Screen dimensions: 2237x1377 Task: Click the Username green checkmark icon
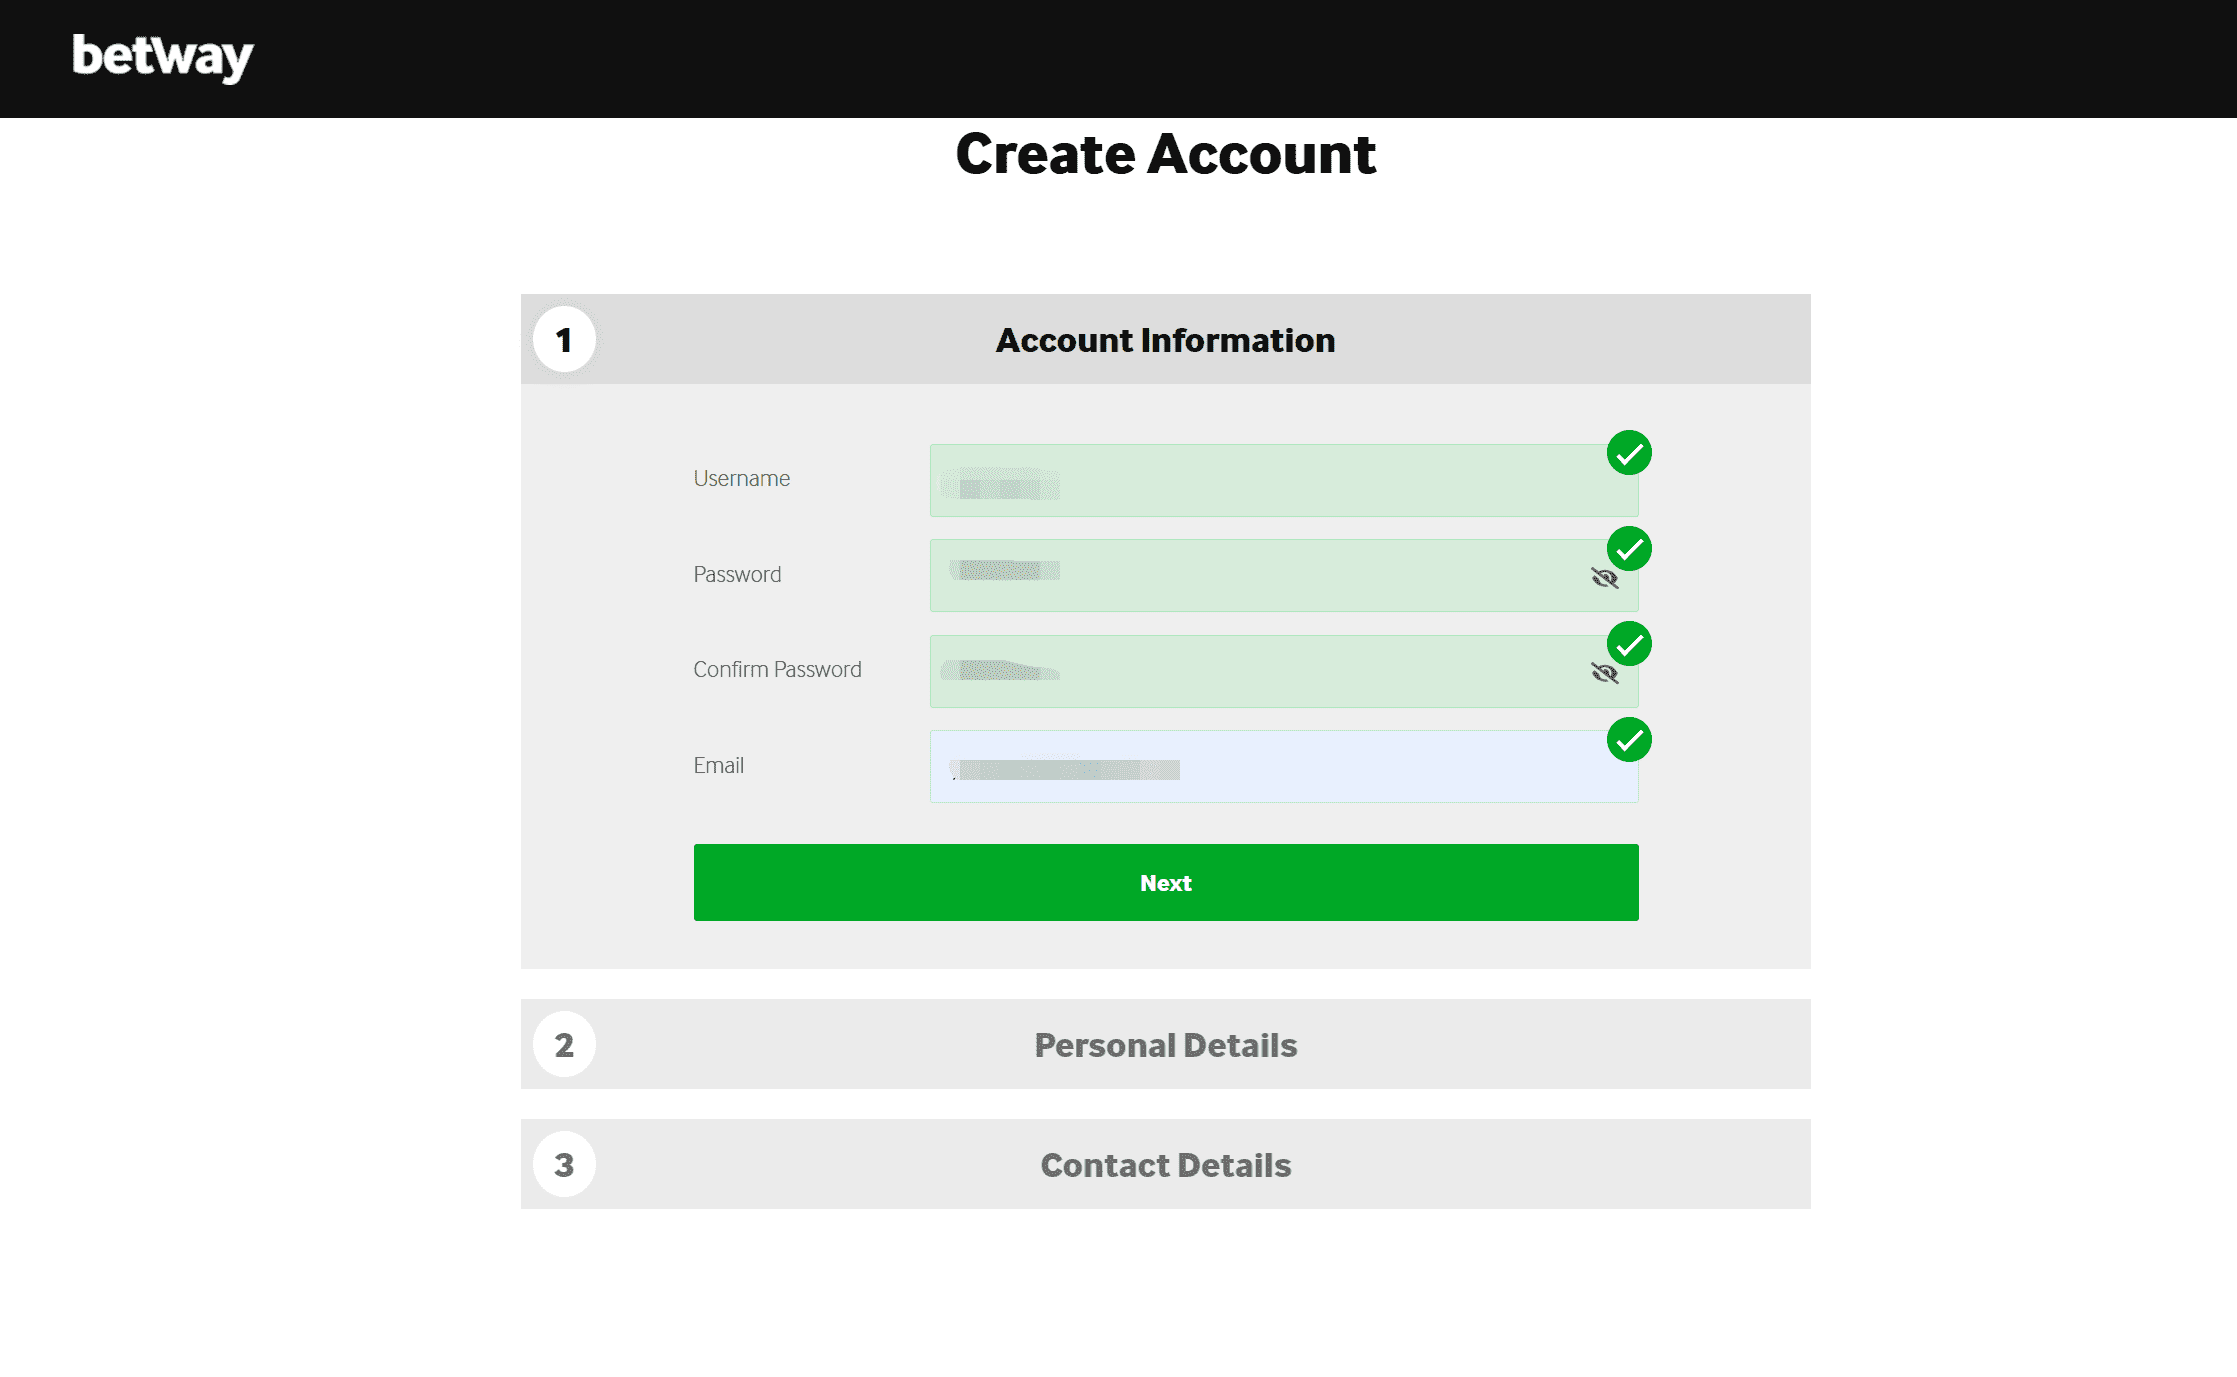pos(1629,453)
